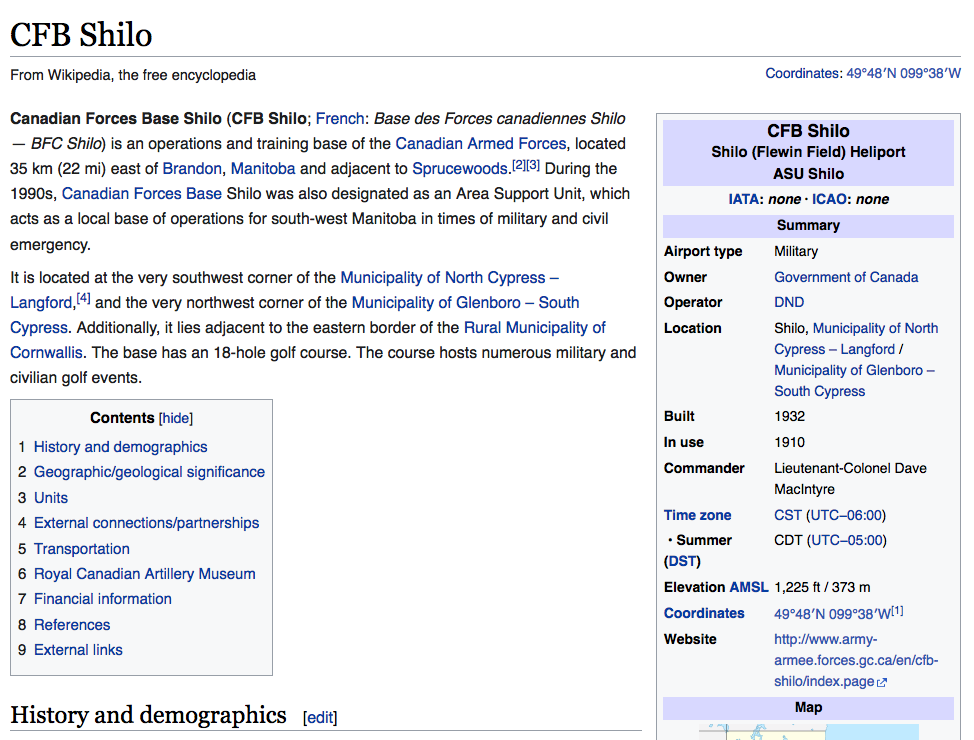Jump to History and demographics in Contents
The width and height of the screenshot is (974, 740).
tap(121, 447)
